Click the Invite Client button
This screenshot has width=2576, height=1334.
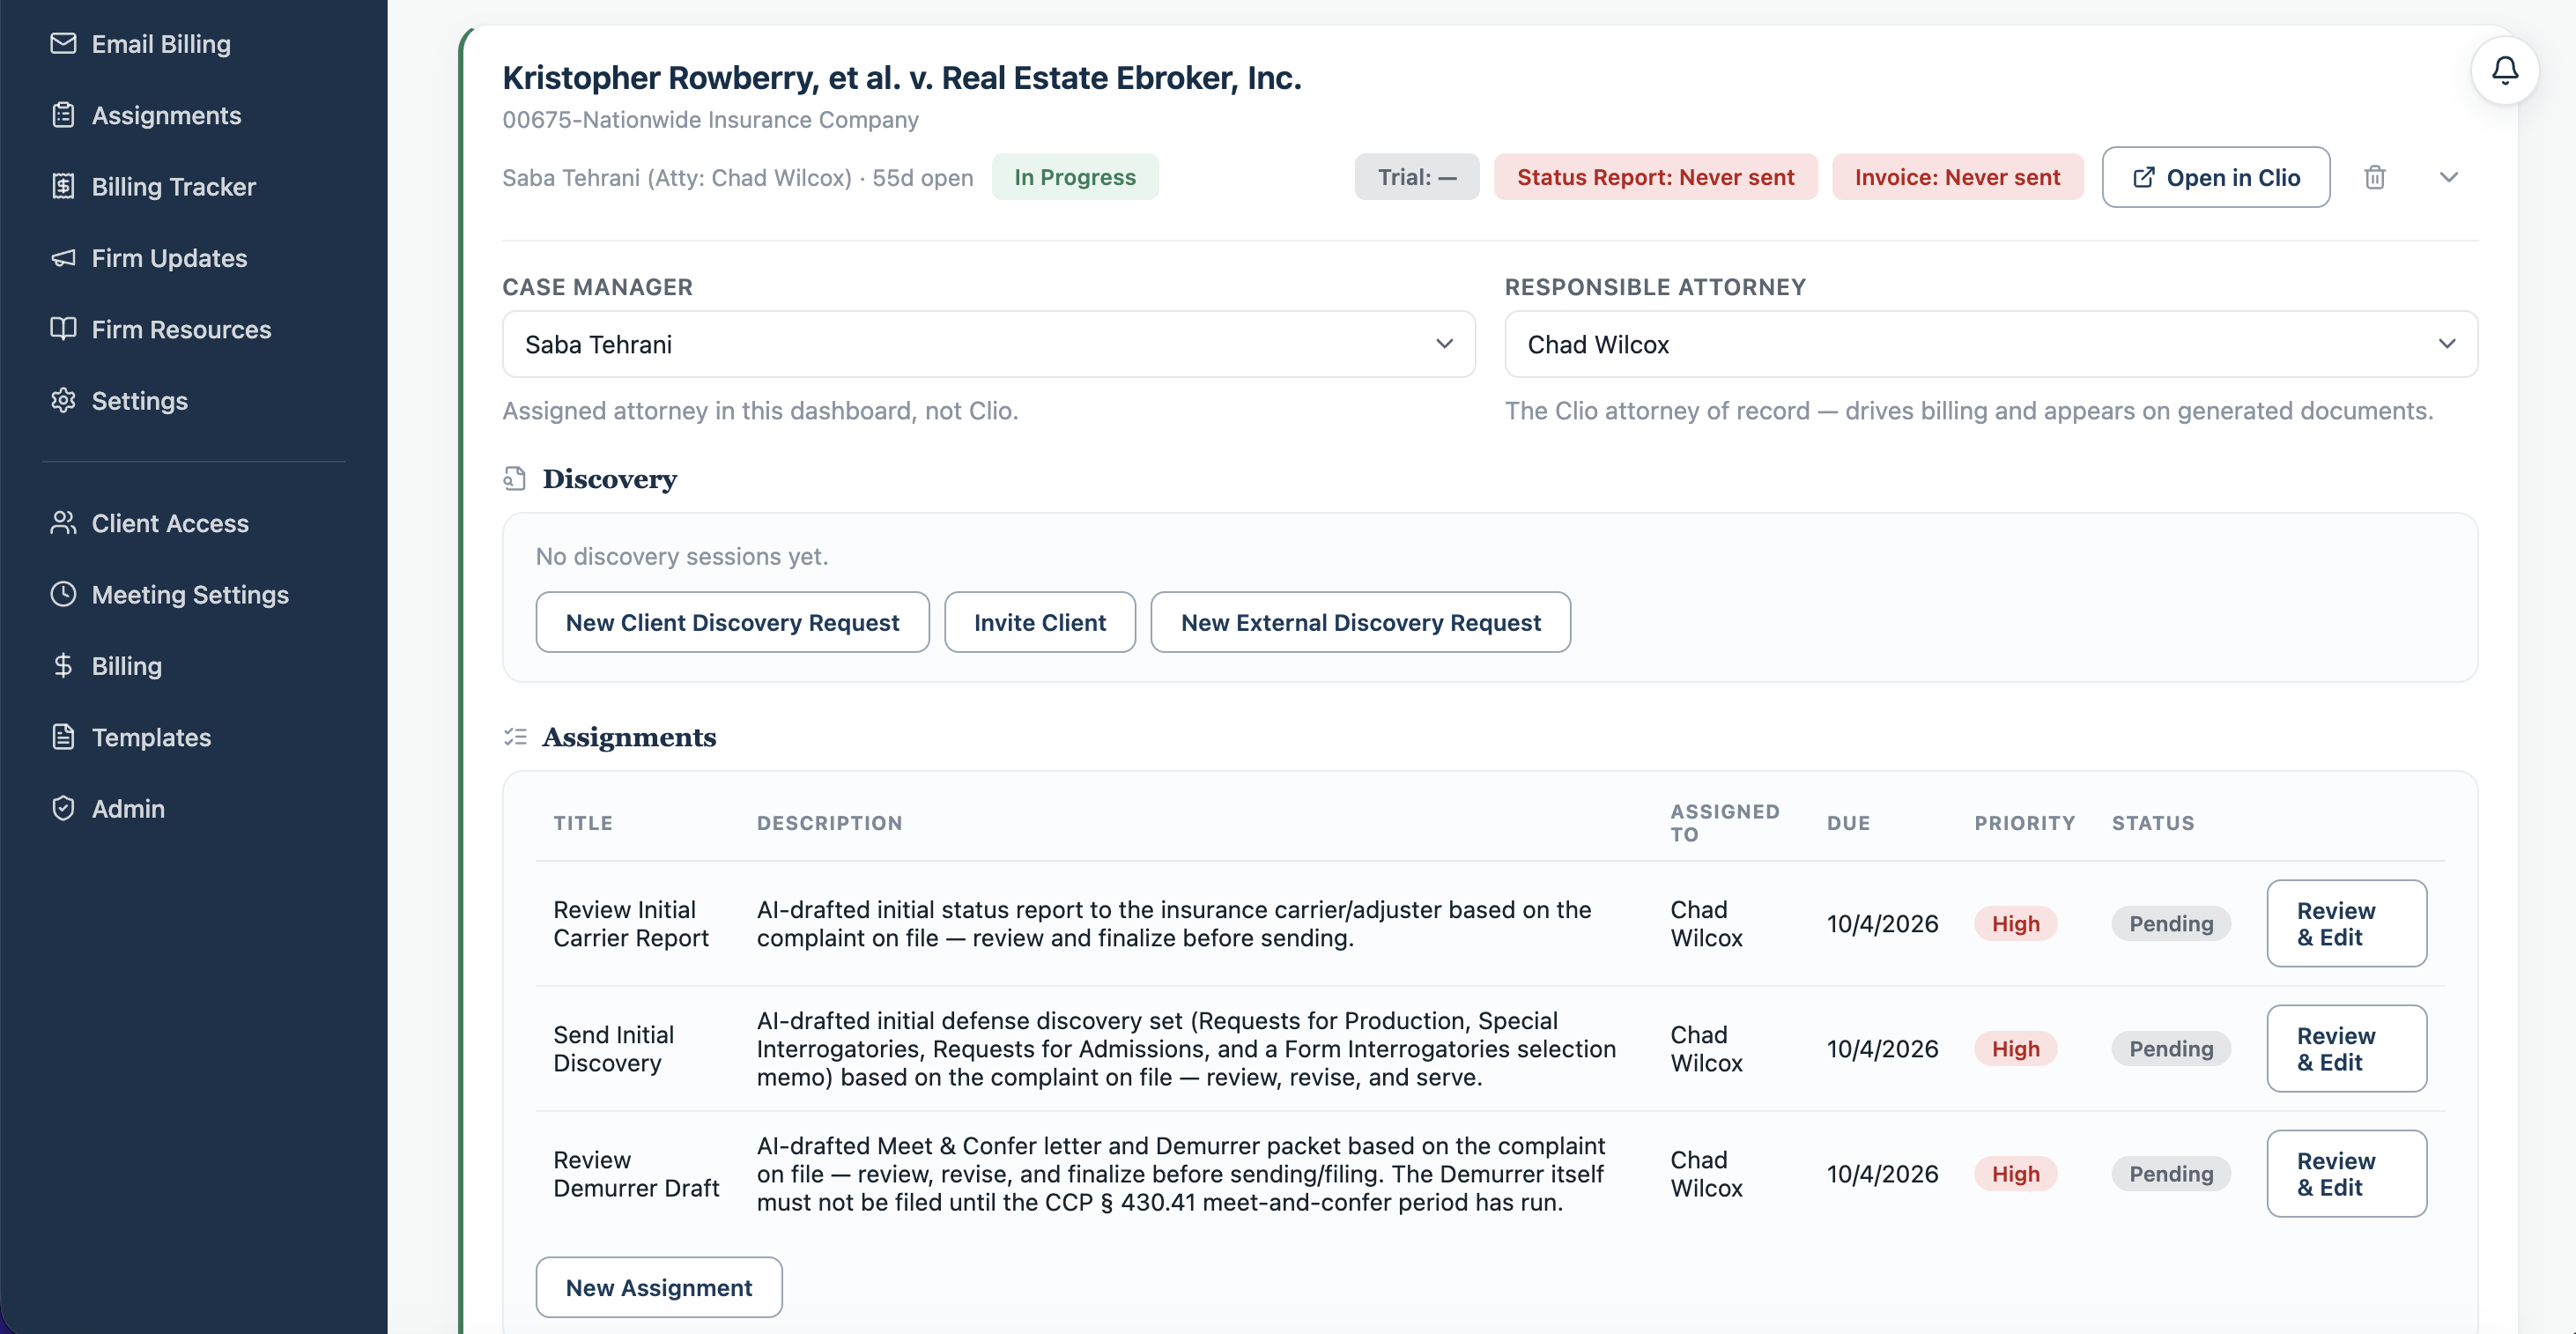tap(1039, 622)
